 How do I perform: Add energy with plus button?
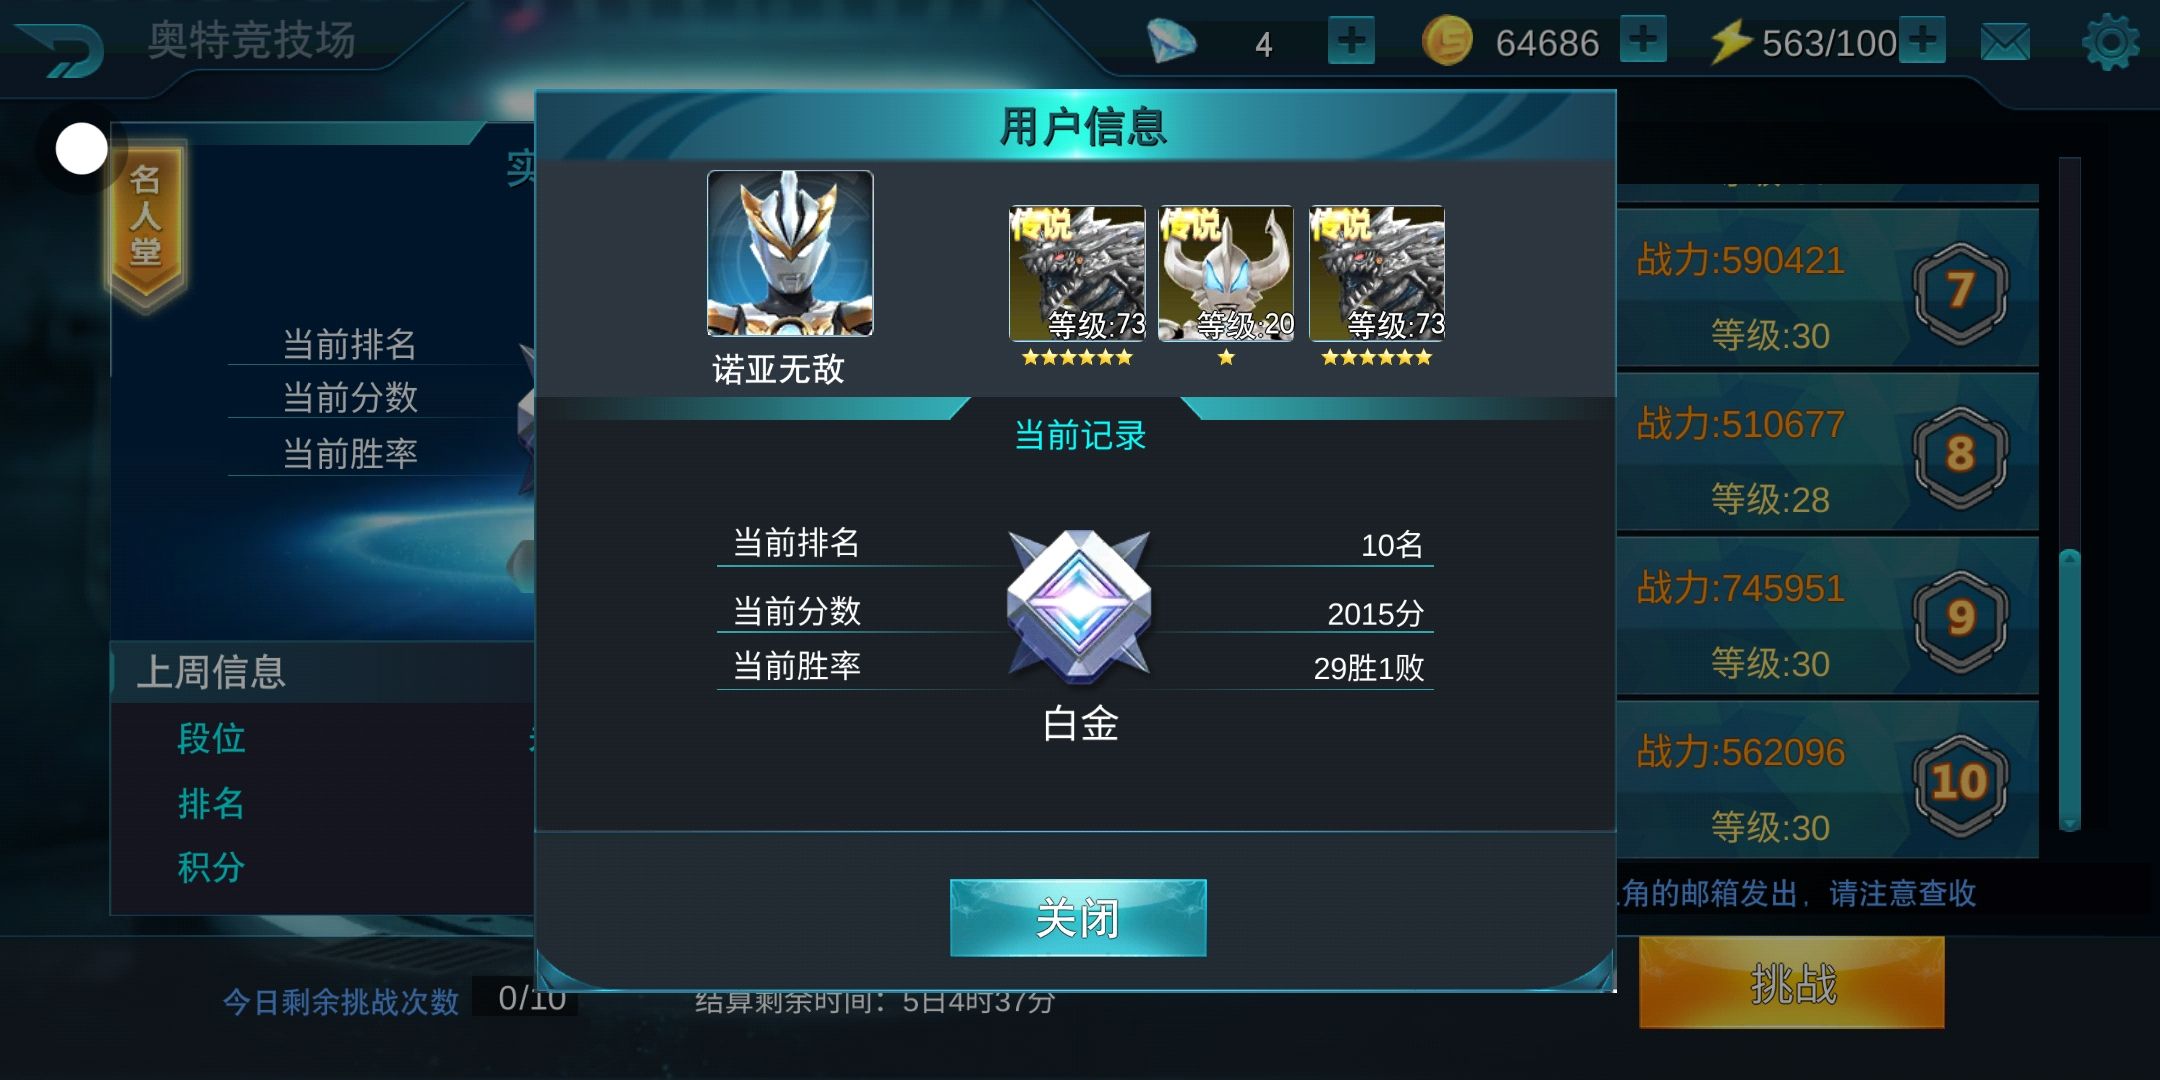pyautogui.click(x=1922, y=40)
